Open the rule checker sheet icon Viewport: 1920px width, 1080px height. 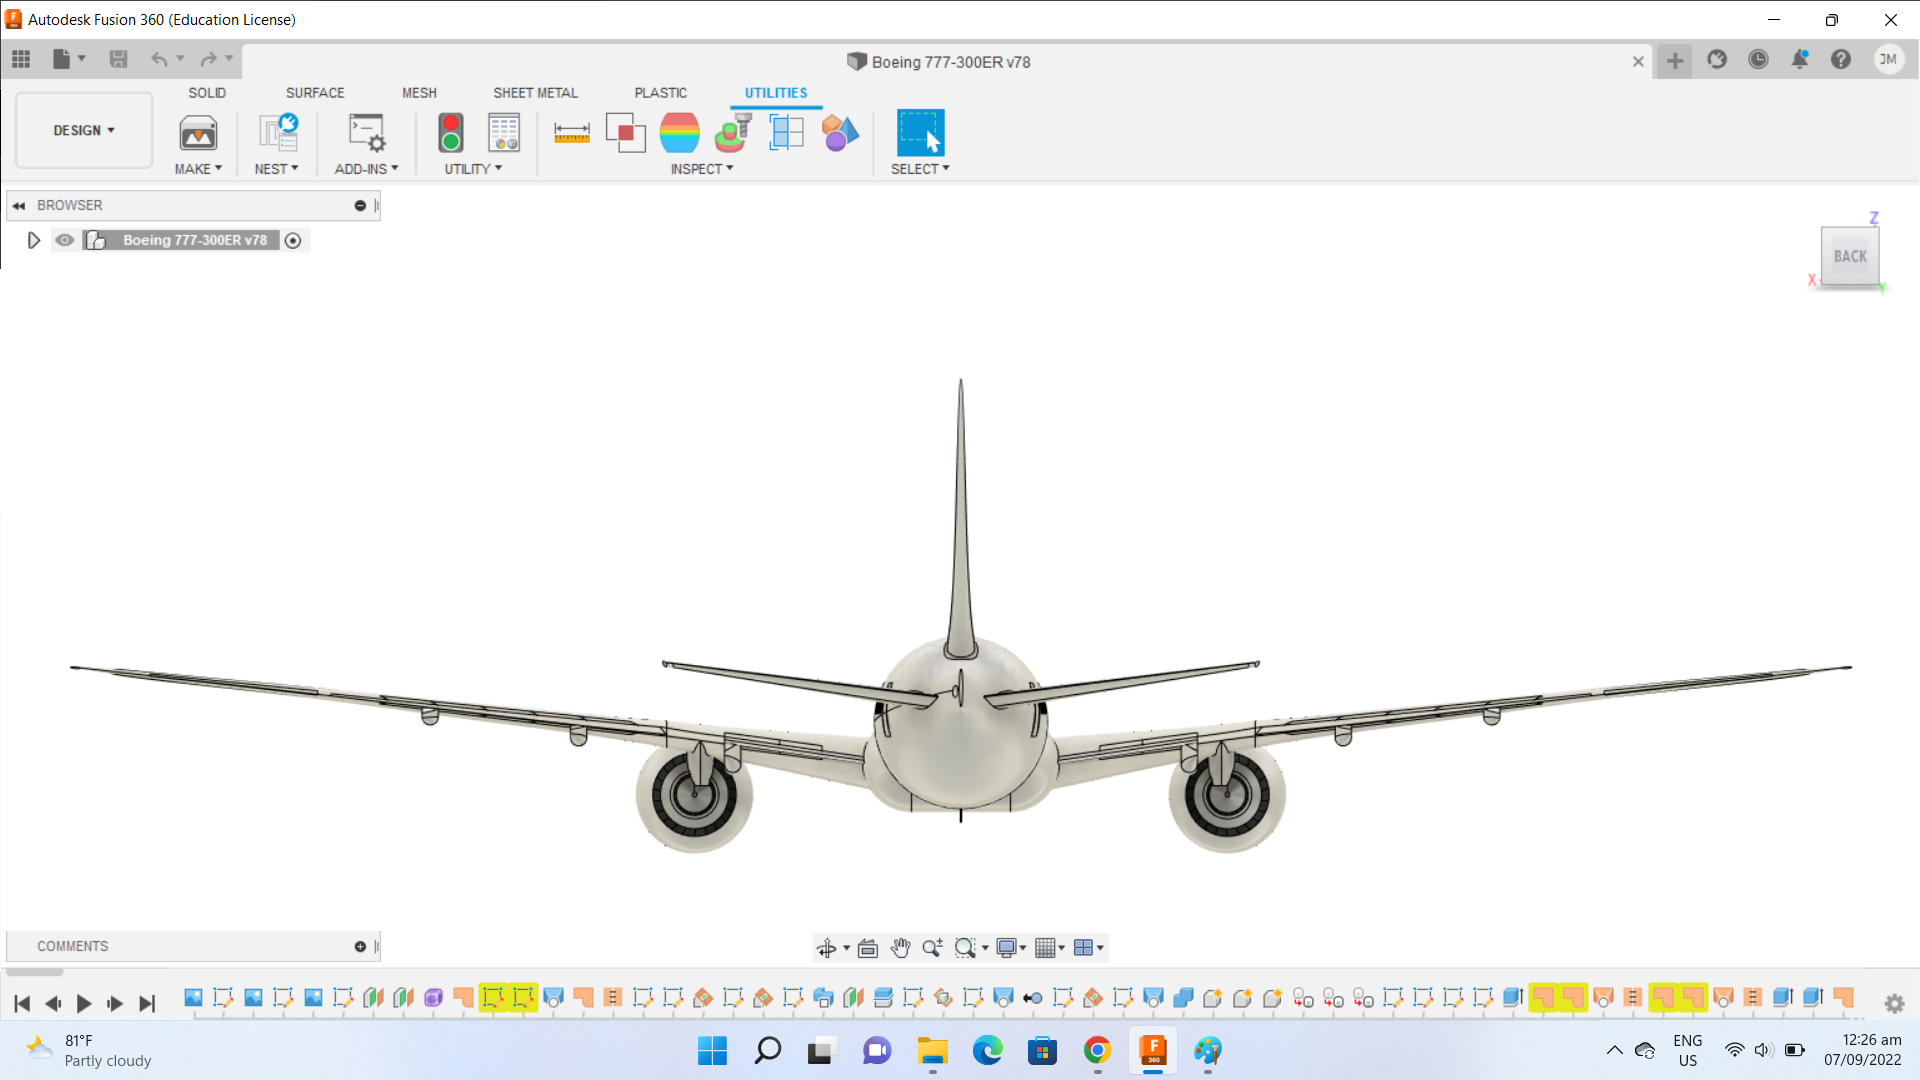point(504,133)
